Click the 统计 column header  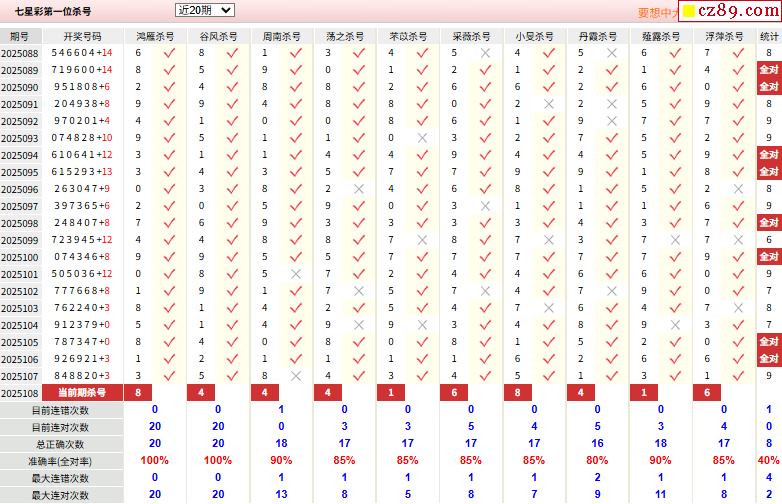(769, 36)
